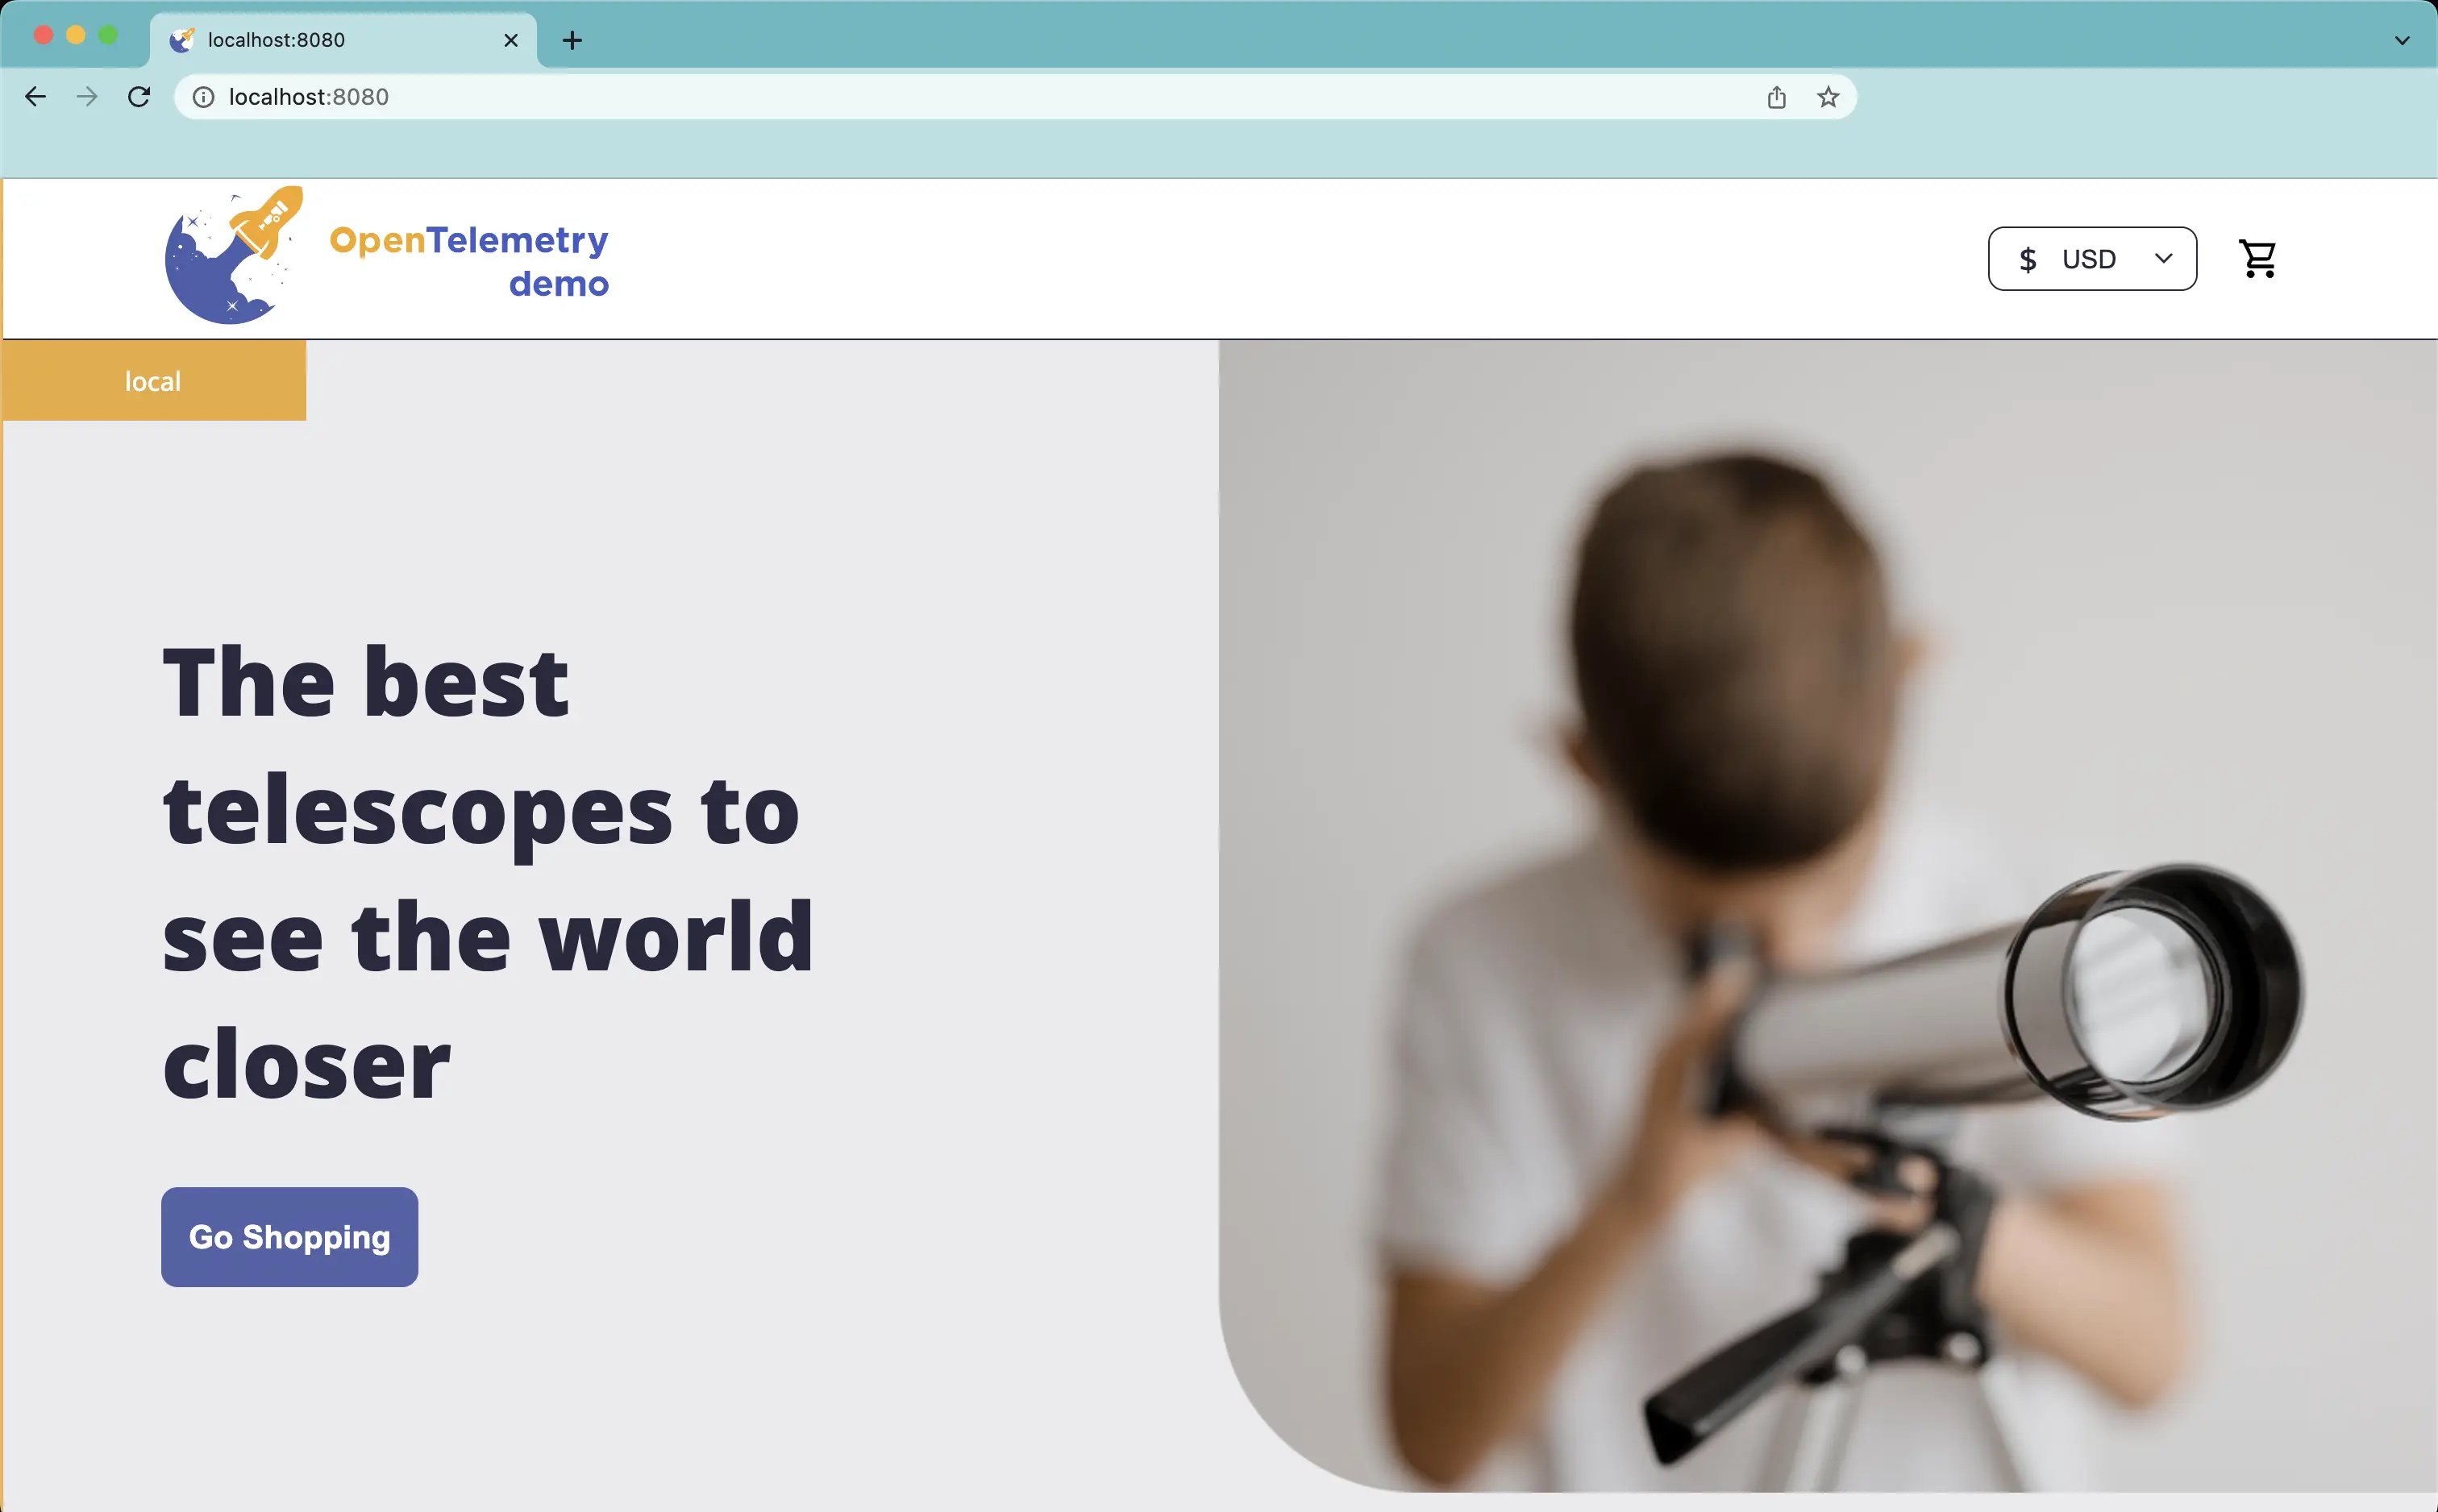
Task: Click the browser back arrow
Action: [36, 97]
